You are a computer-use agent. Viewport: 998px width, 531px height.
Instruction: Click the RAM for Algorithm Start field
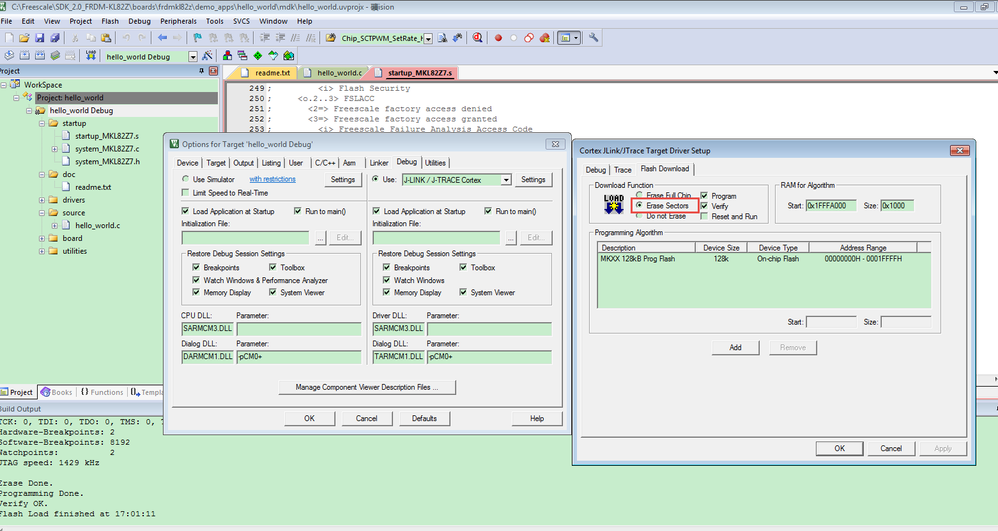831,206
